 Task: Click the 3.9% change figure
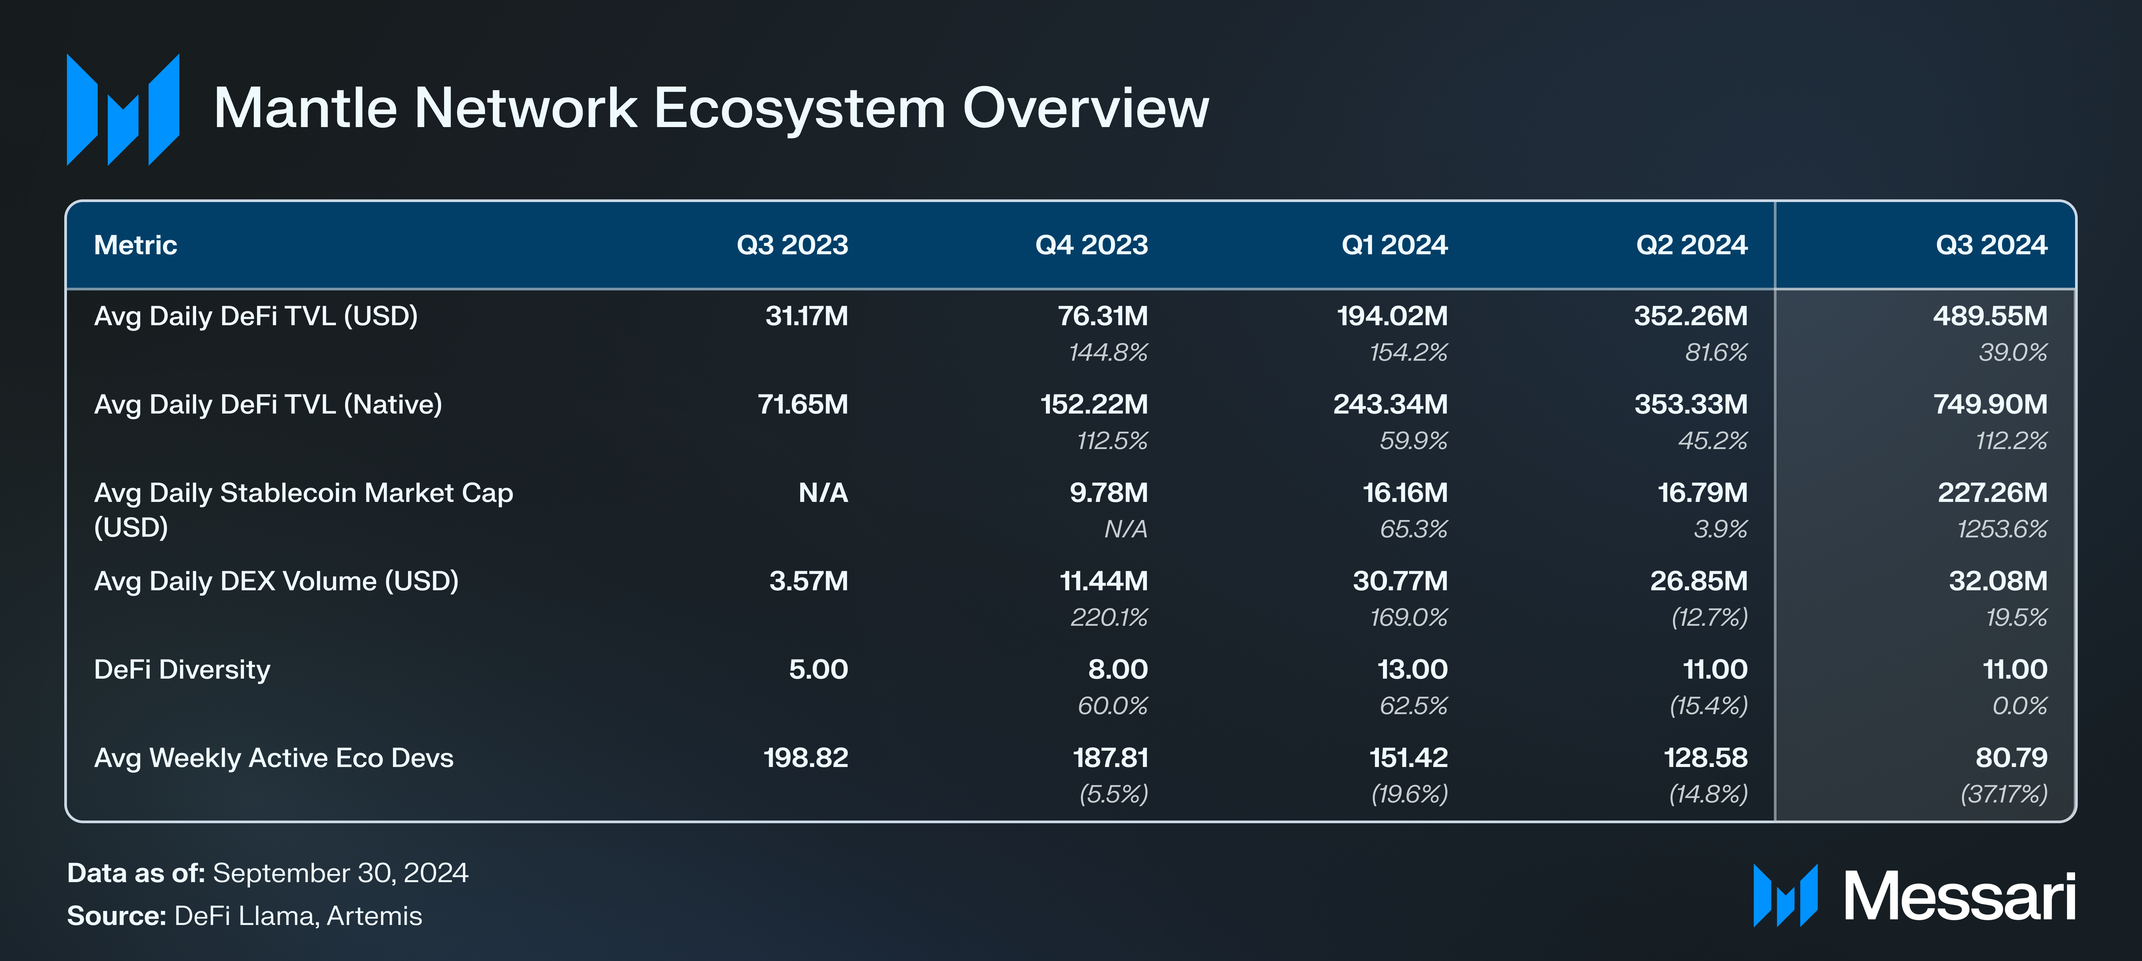point(1720,528)
